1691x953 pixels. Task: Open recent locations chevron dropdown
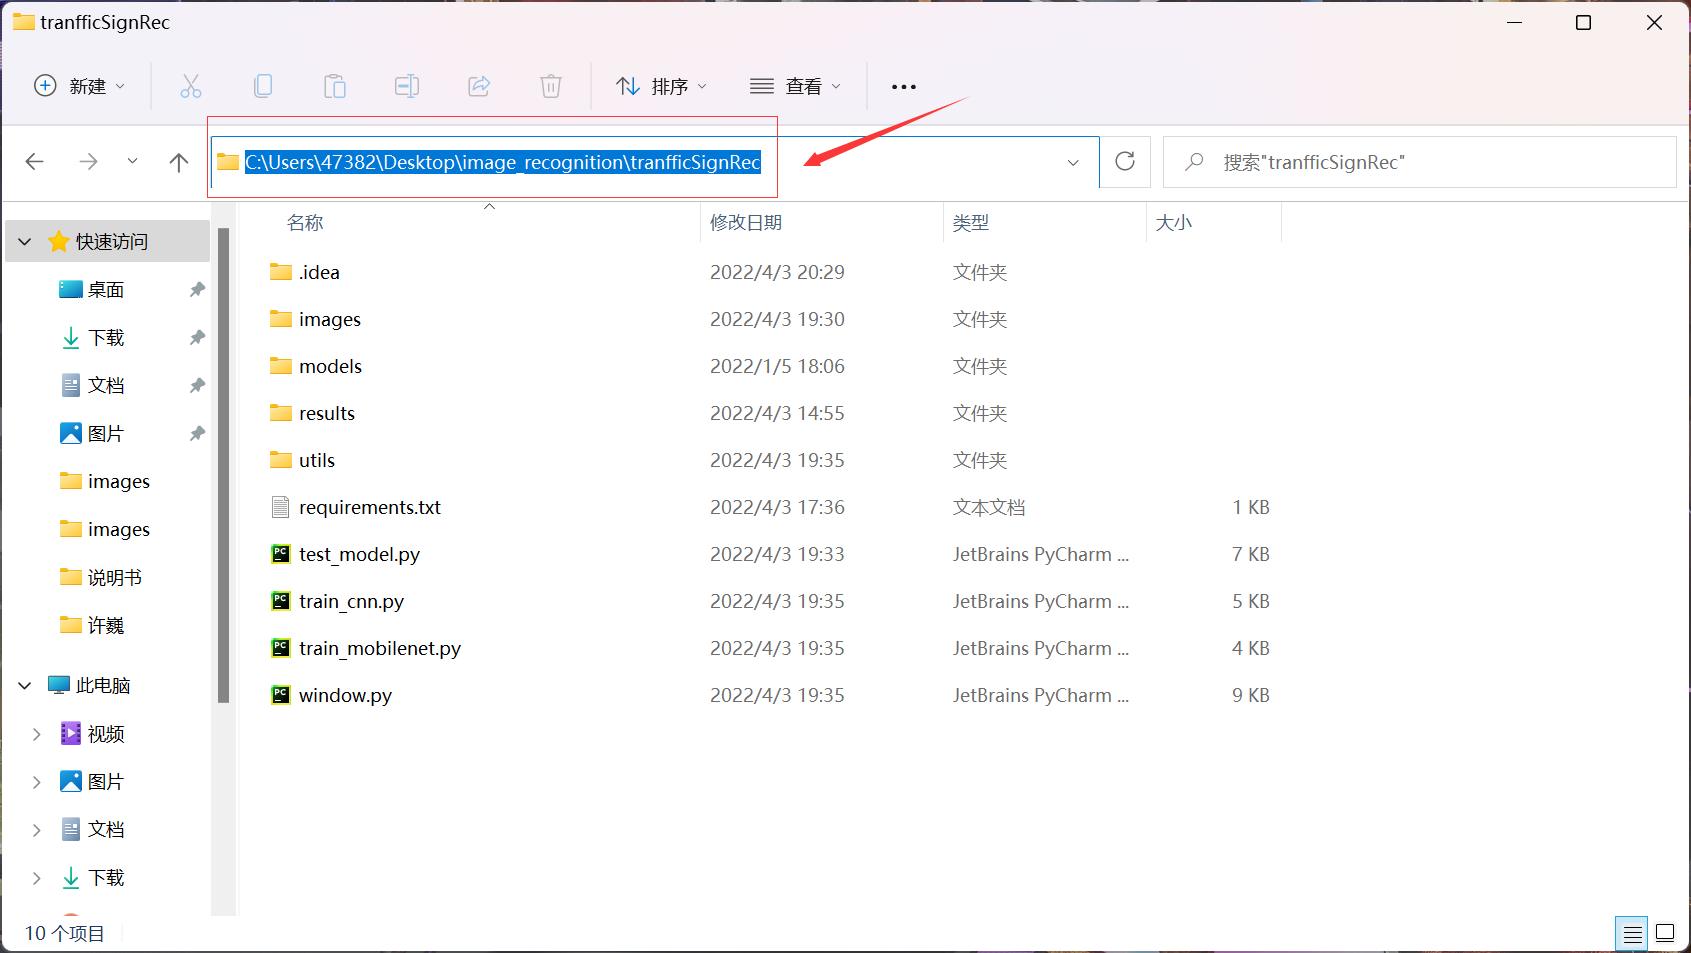pos(132,161)
